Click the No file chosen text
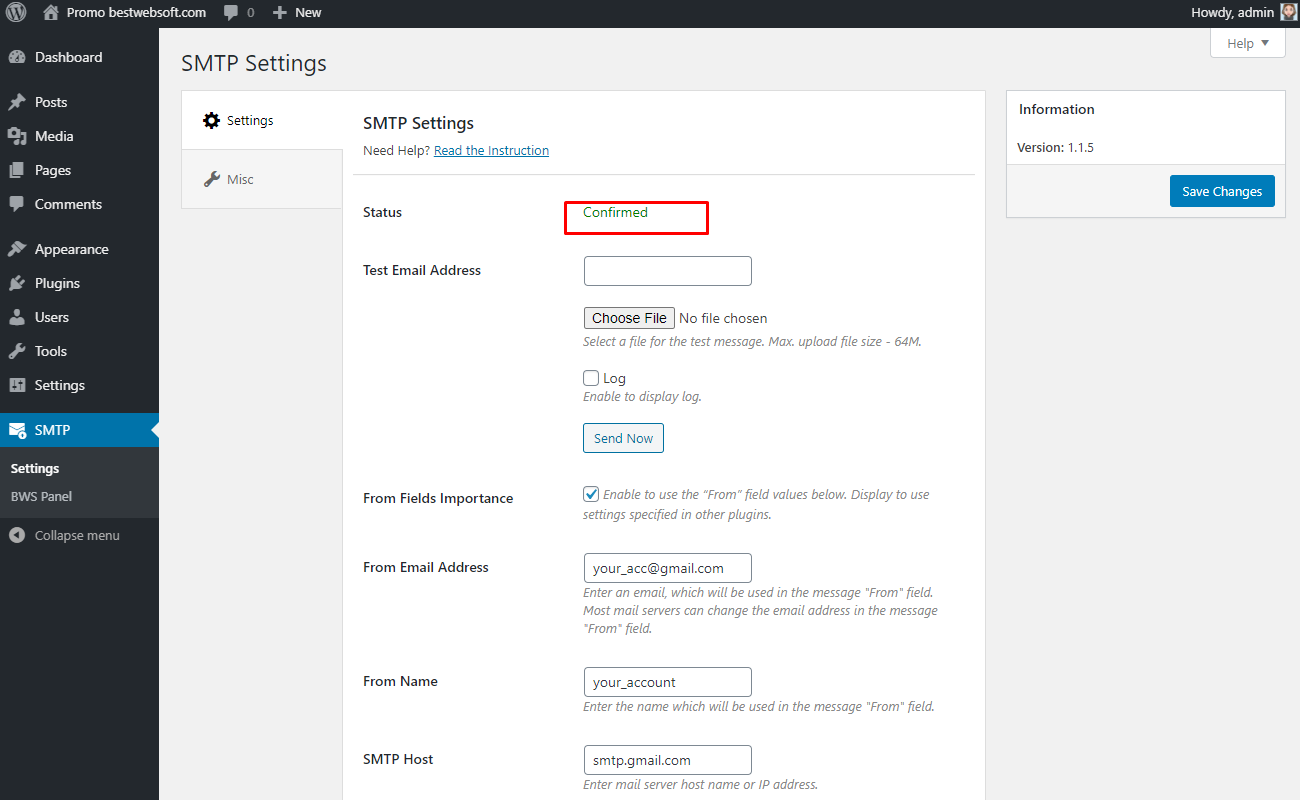The image size is (1300, 800). coord(723,318)
